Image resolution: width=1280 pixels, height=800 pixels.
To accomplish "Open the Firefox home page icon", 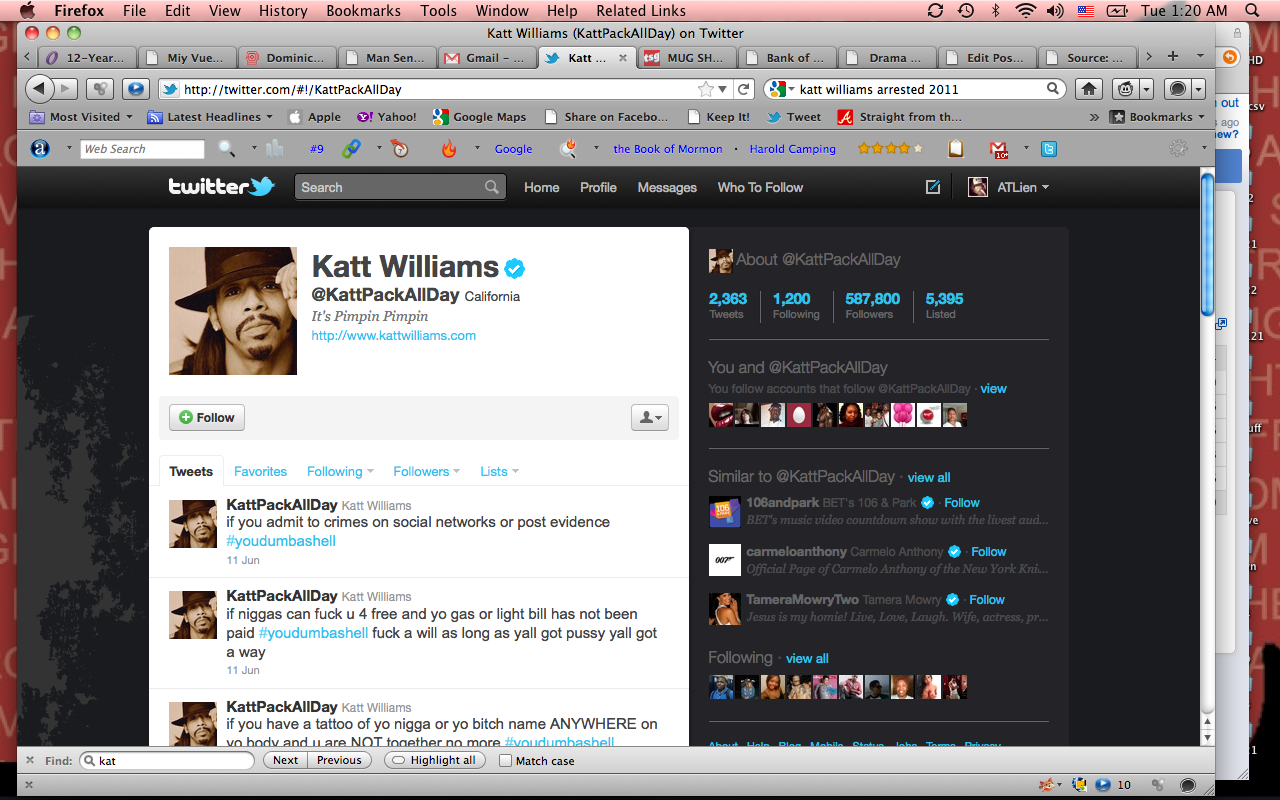I will [x=1088, y=89].
